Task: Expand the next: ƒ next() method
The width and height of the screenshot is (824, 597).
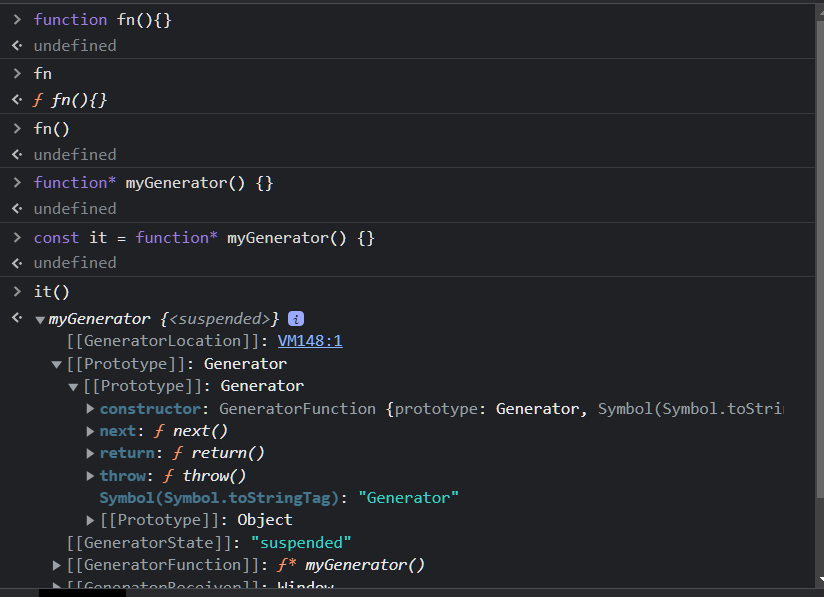Action: coord(91,431)
